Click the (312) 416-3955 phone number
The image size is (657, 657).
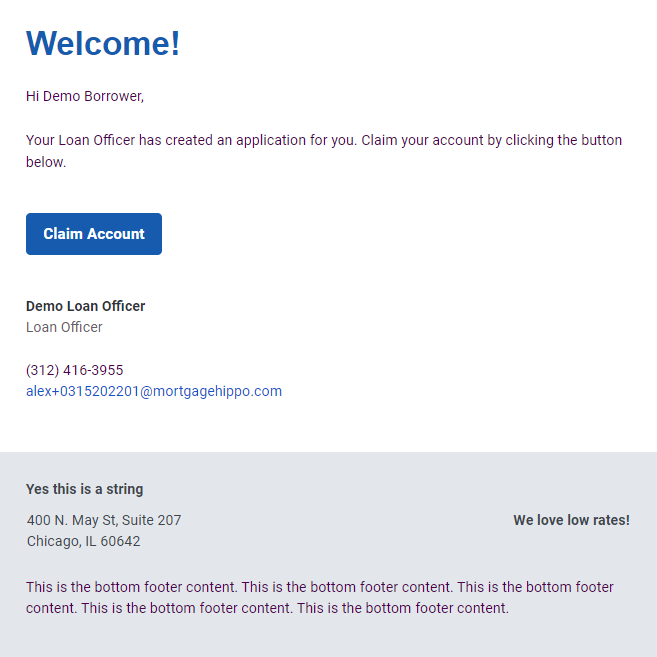pyautogui.click(x=75, y=370)
